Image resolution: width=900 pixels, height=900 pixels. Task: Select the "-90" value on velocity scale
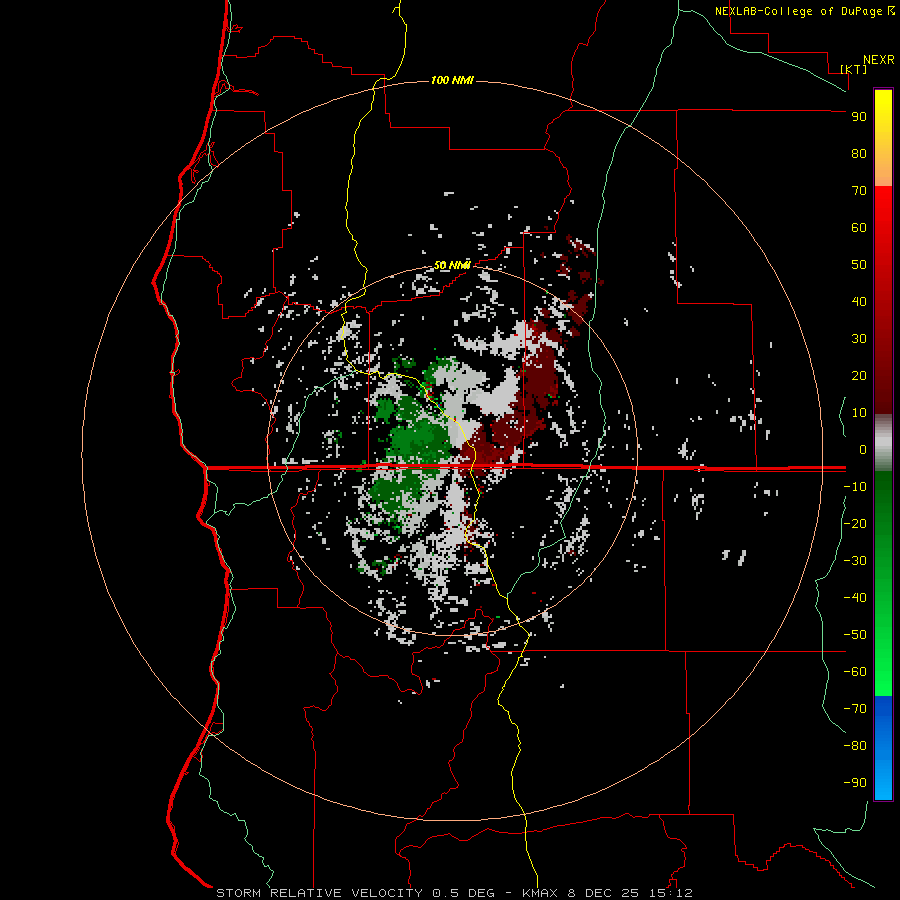[855, 783]
